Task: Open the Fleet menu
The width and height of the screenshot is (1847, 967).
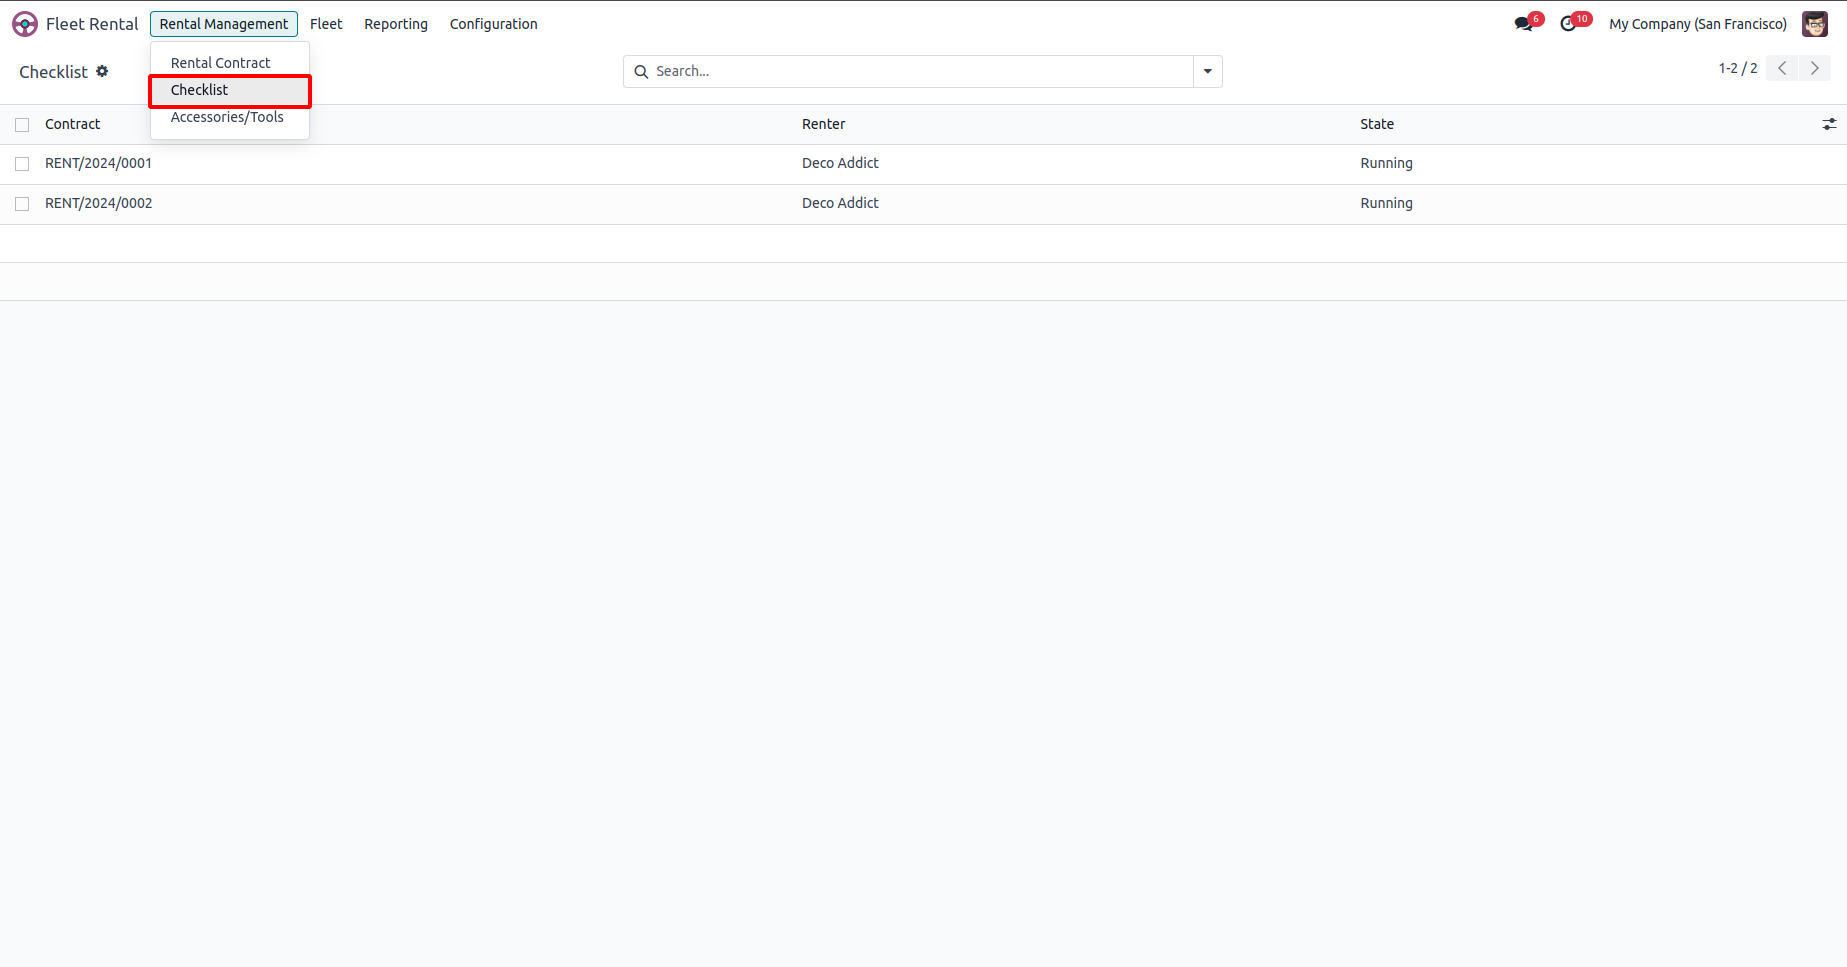Action: (326, 24)
